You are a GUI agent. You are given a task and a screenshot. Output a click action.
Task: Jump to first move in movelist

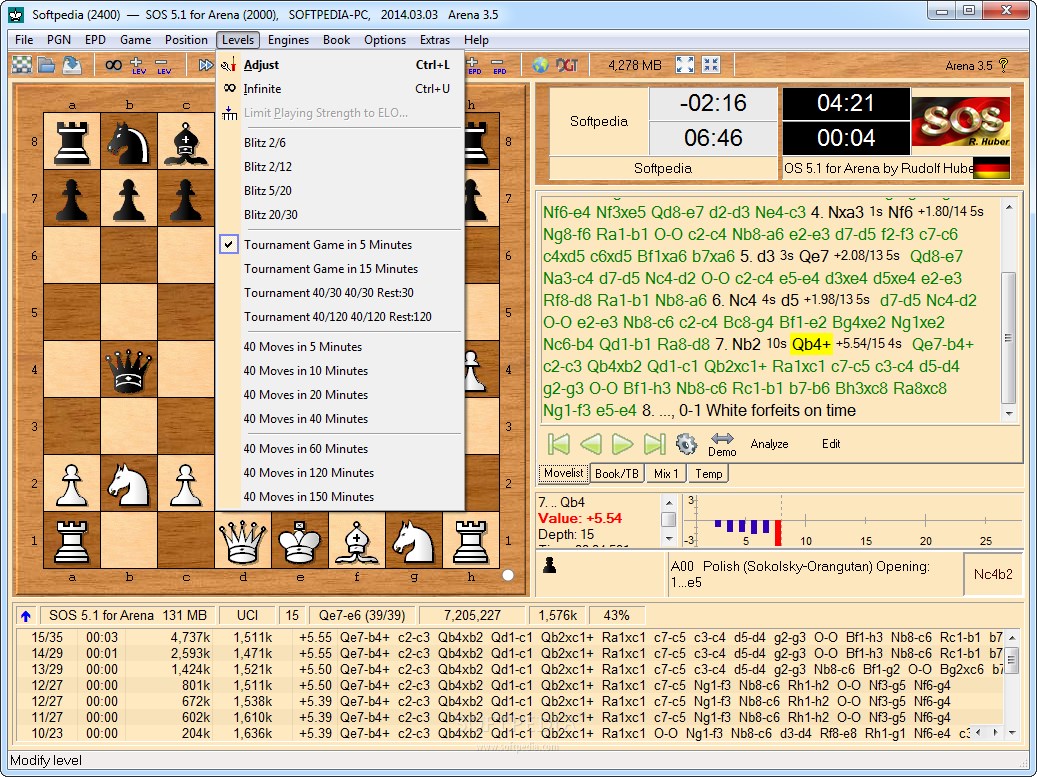point(559,444)
